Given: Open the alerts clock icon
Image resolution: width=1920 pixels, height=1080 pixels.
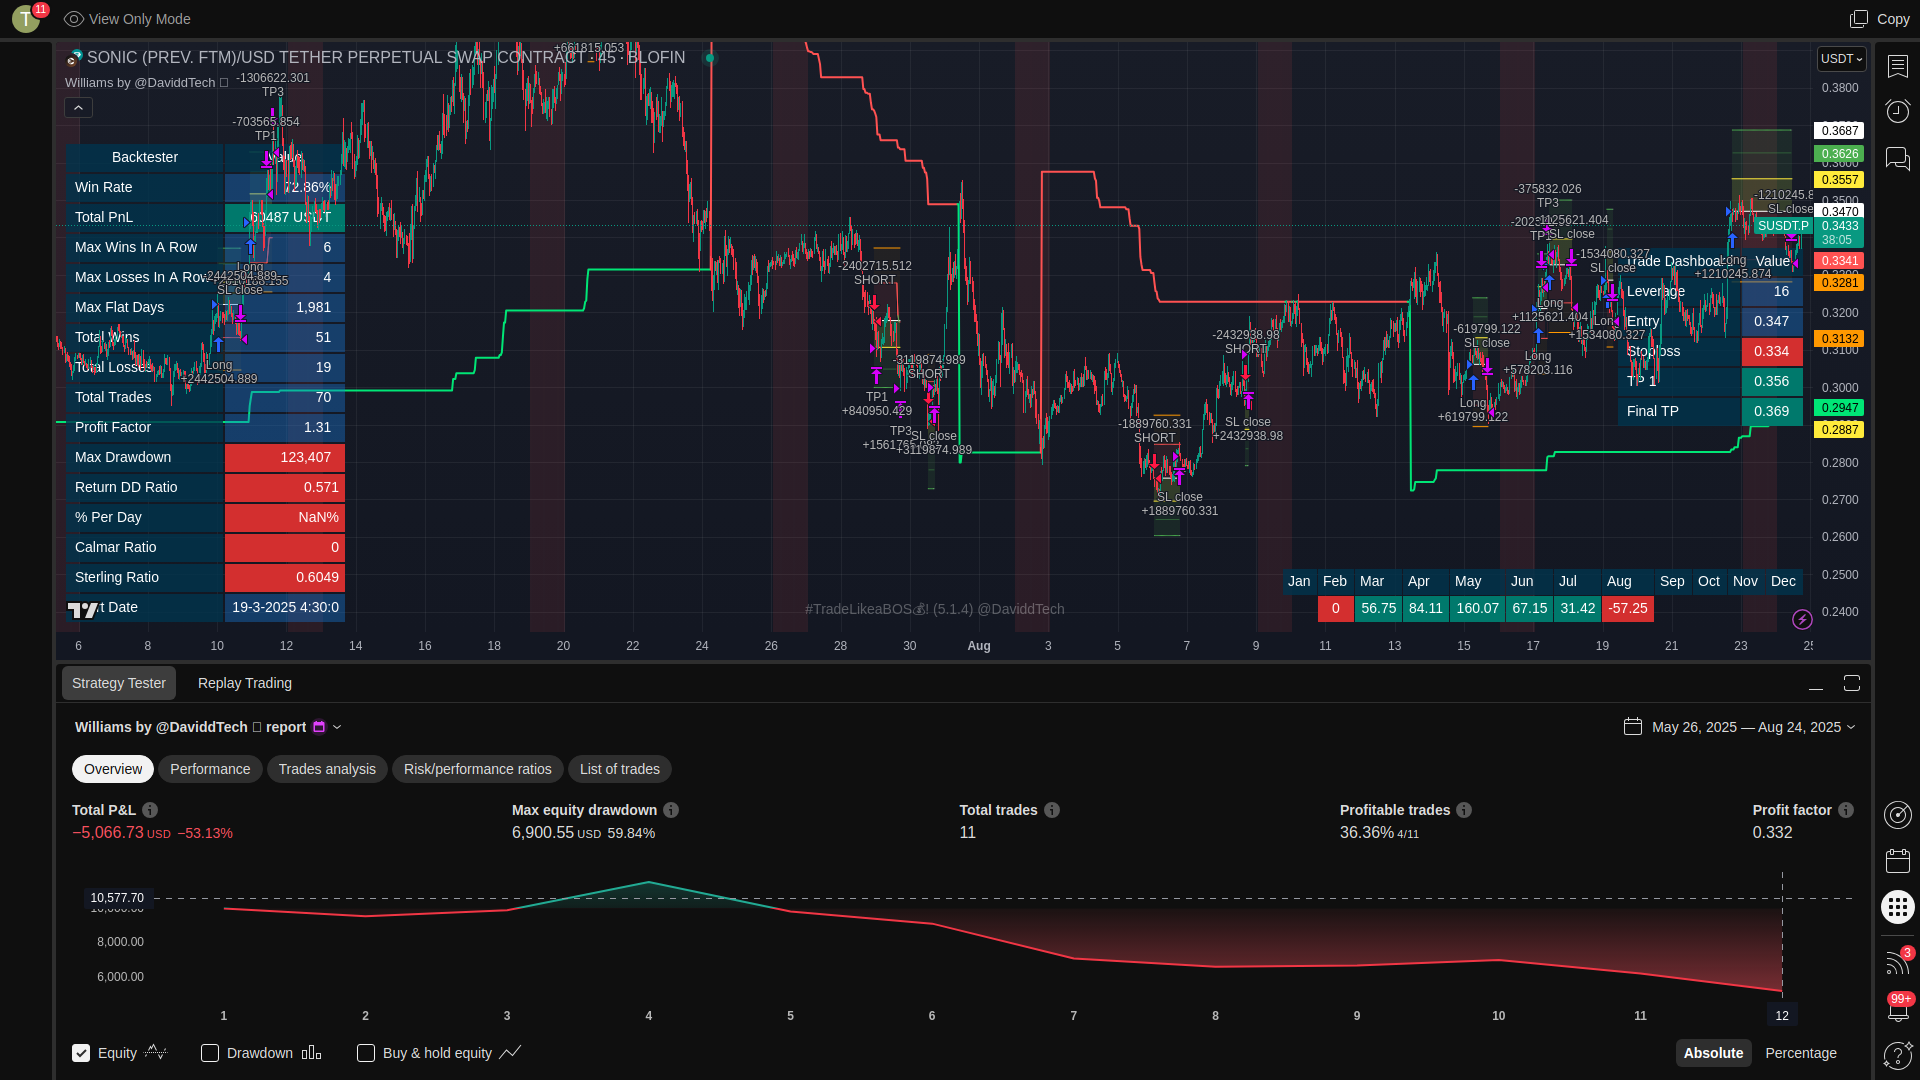Looking at the screenshot, I should click(1897, 111).
